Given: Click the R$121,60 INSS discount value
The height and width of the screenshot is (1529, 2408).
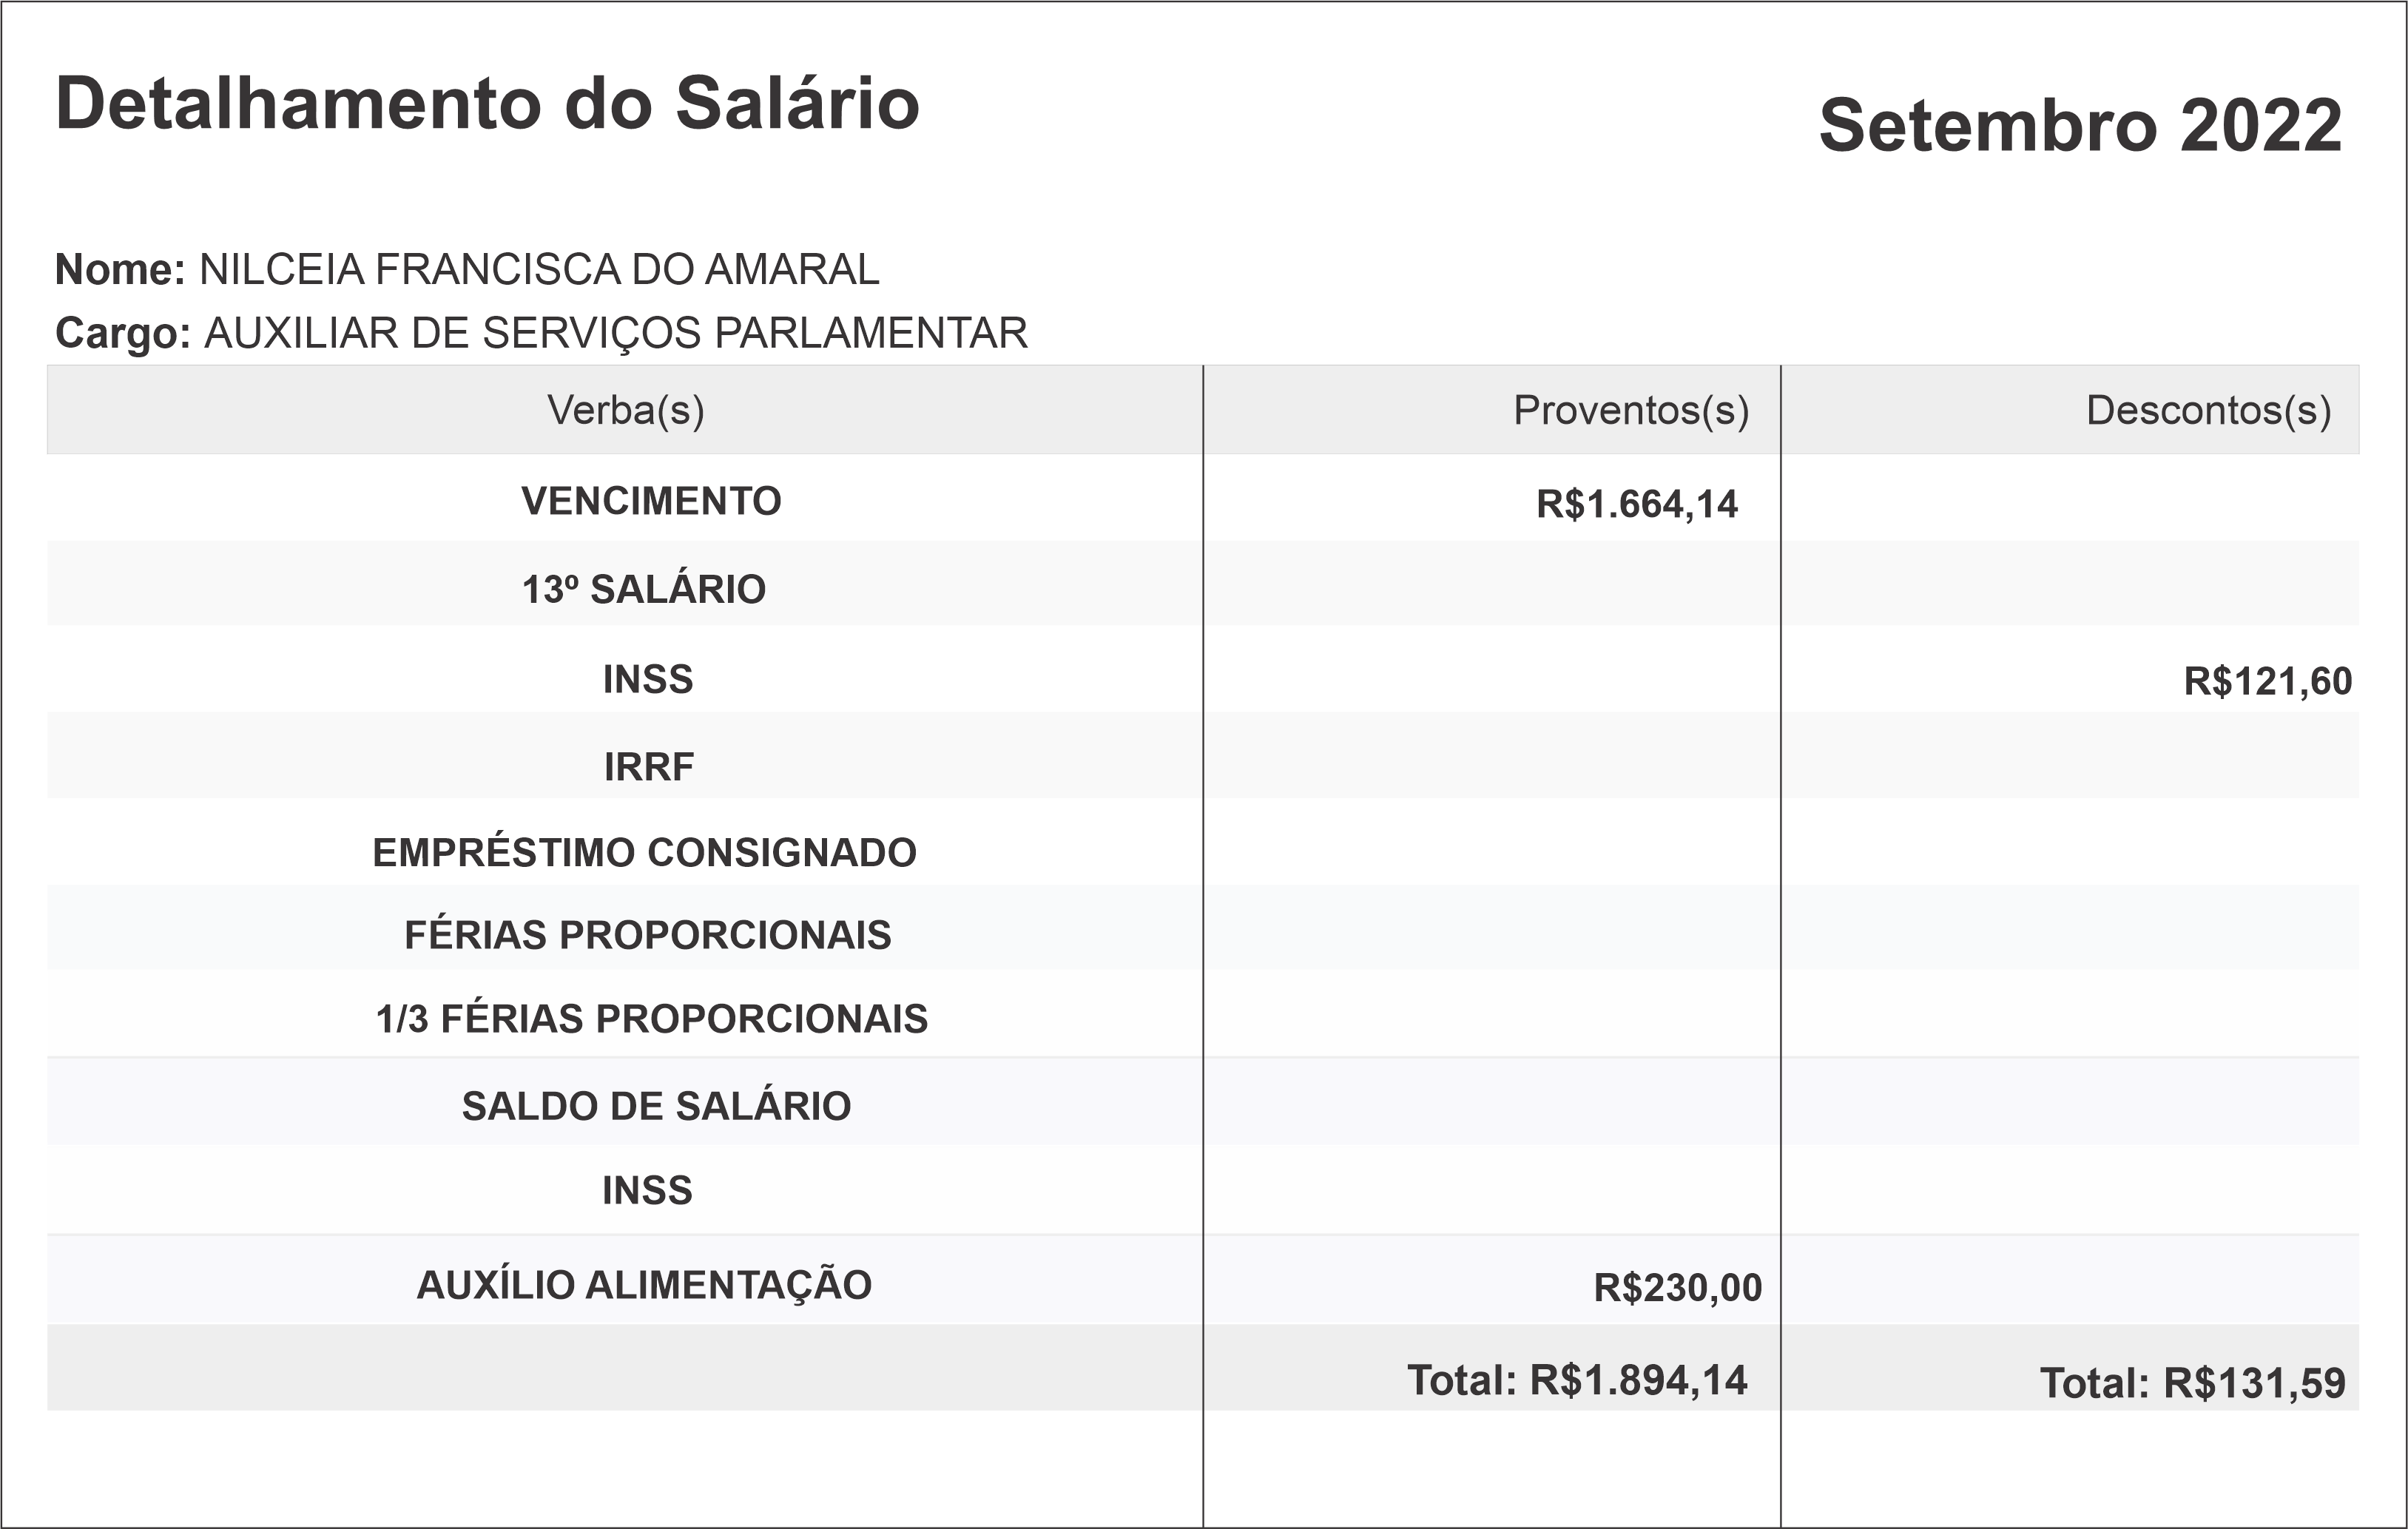Looking at the screenshot, I should (2267, 681).
